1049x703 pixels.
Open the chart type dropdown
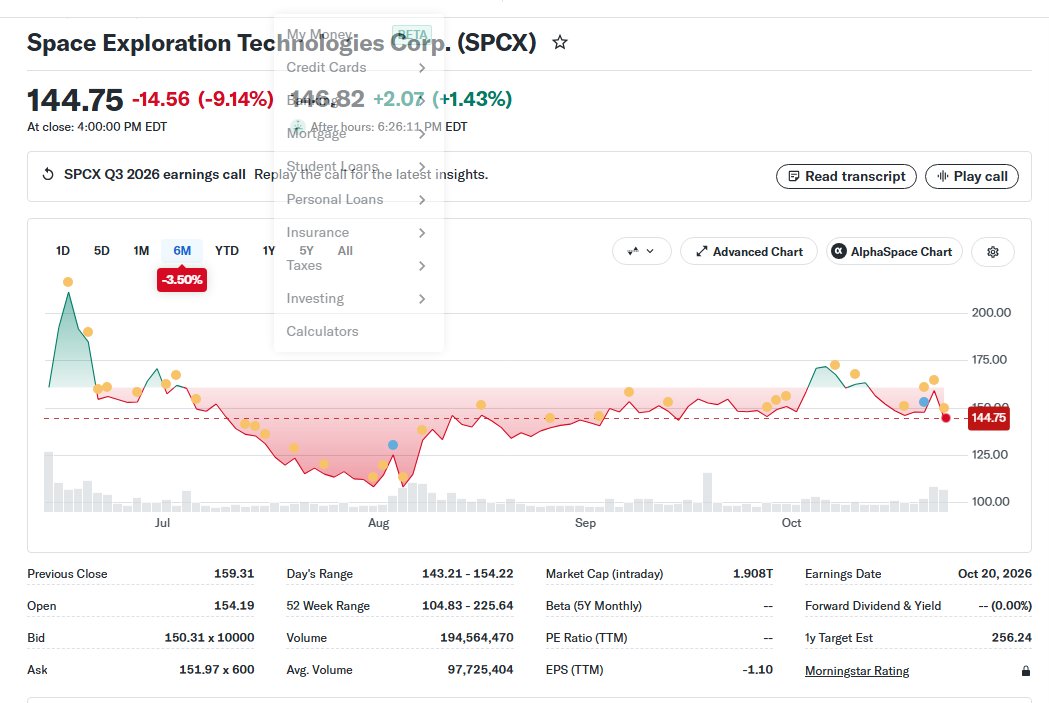(641, 252)
